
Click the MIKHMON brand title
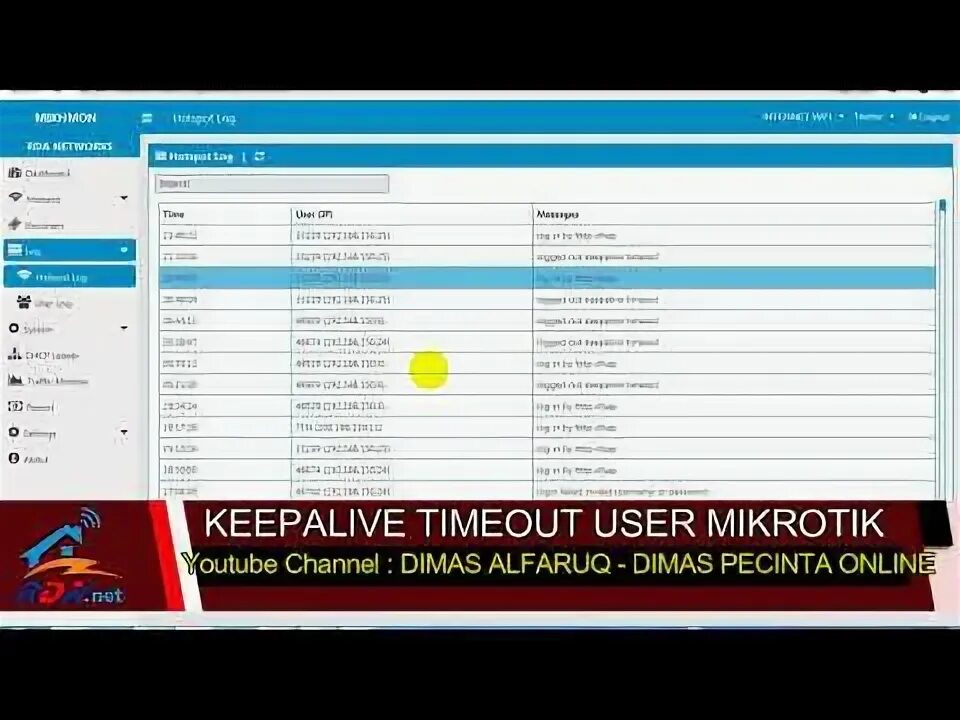point(66,118)
